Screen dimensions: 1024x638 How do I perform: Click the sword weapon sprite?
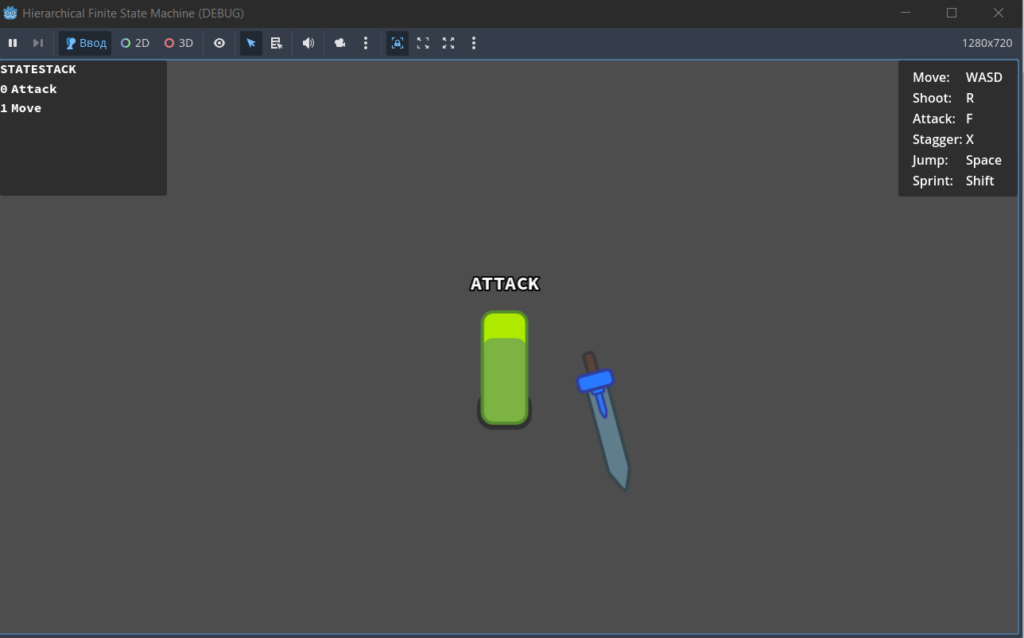coord(603,421)
